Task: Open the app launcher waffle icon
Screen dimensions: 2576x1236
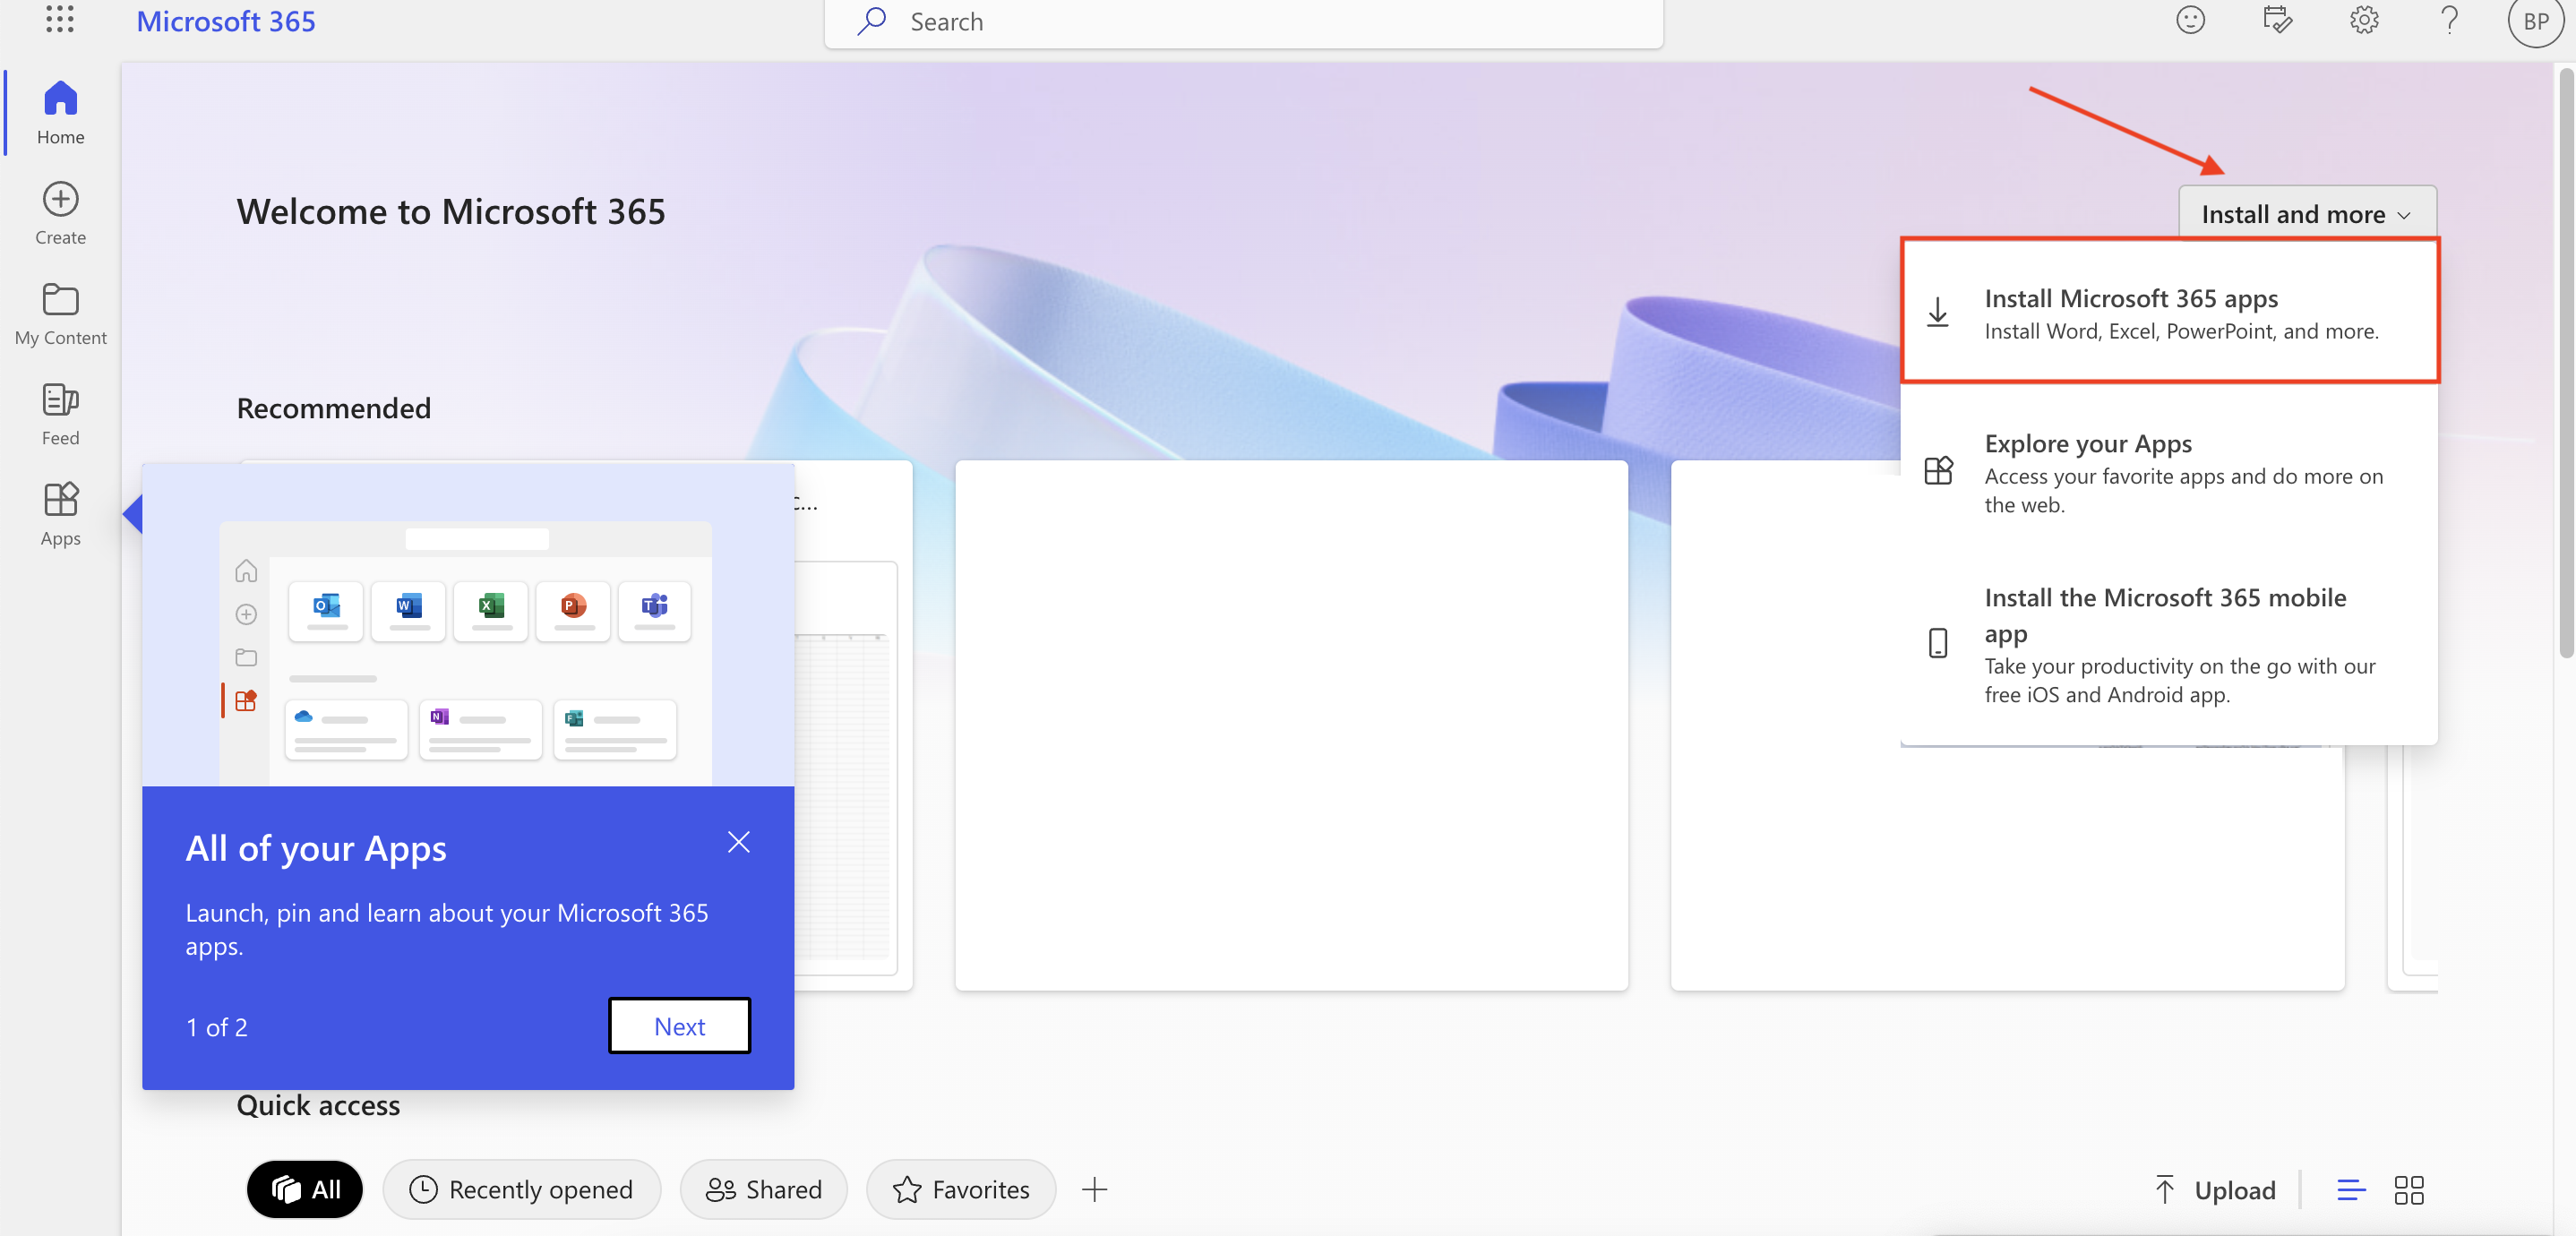Action: (x=60, y=18)
